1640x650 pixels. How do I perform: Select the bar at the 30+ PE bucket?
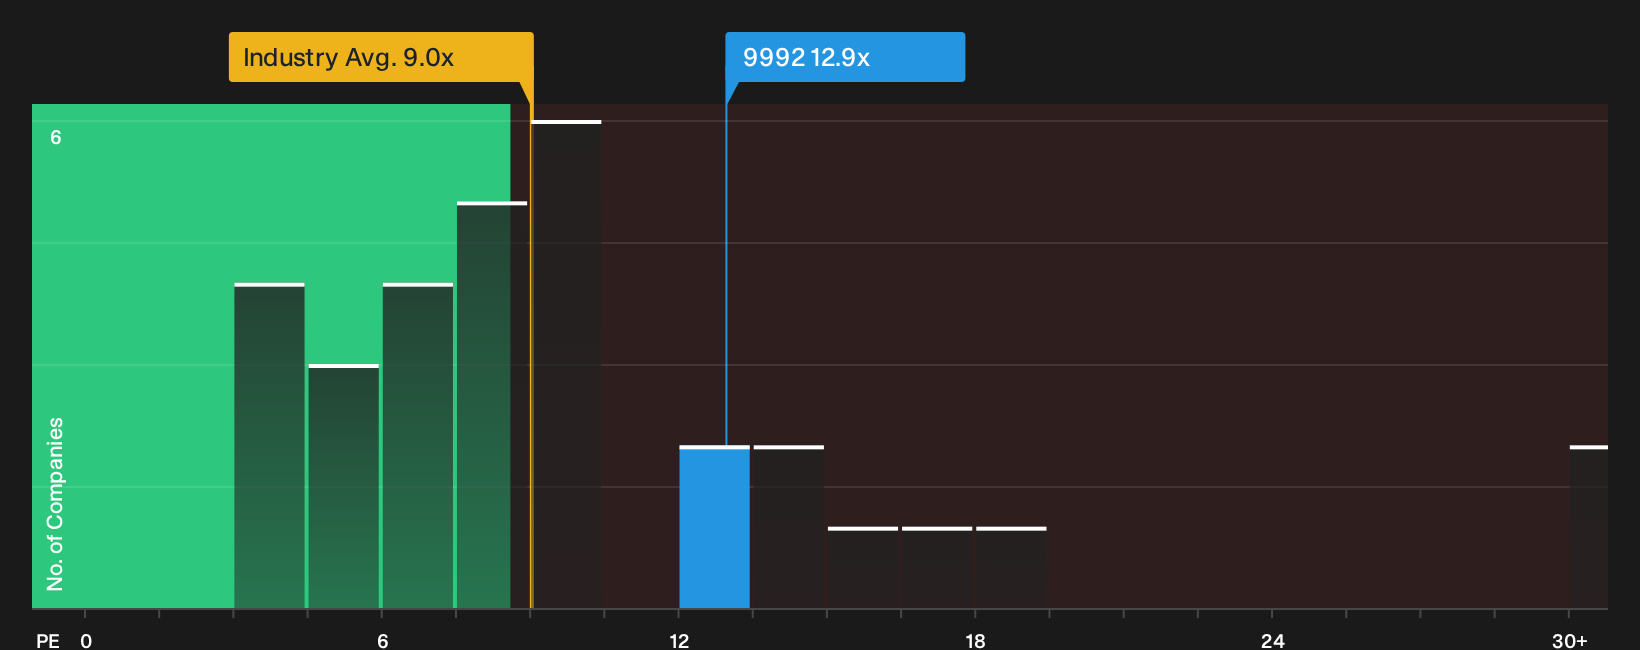click(1588, 527)
